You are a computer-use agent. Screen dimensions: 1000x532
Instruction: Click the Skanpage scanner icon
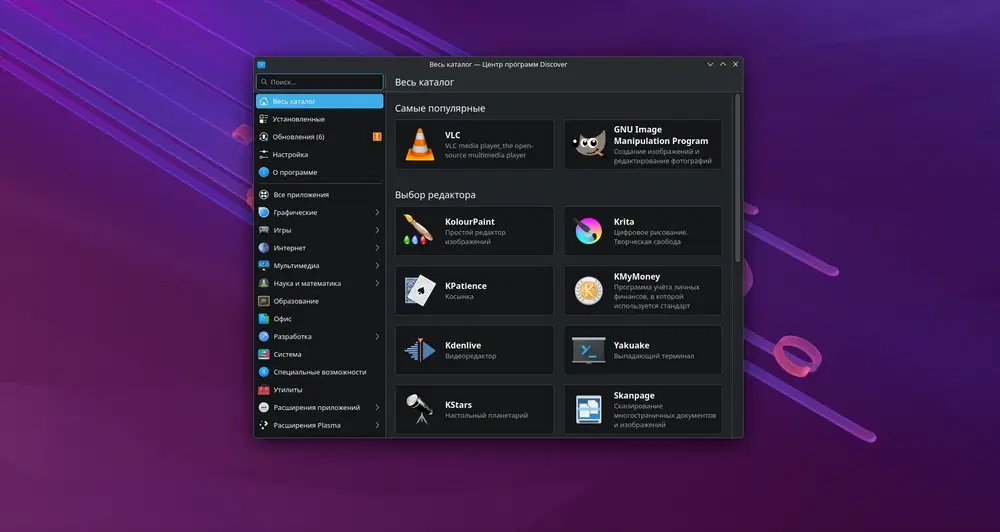(x=589, y=409)
